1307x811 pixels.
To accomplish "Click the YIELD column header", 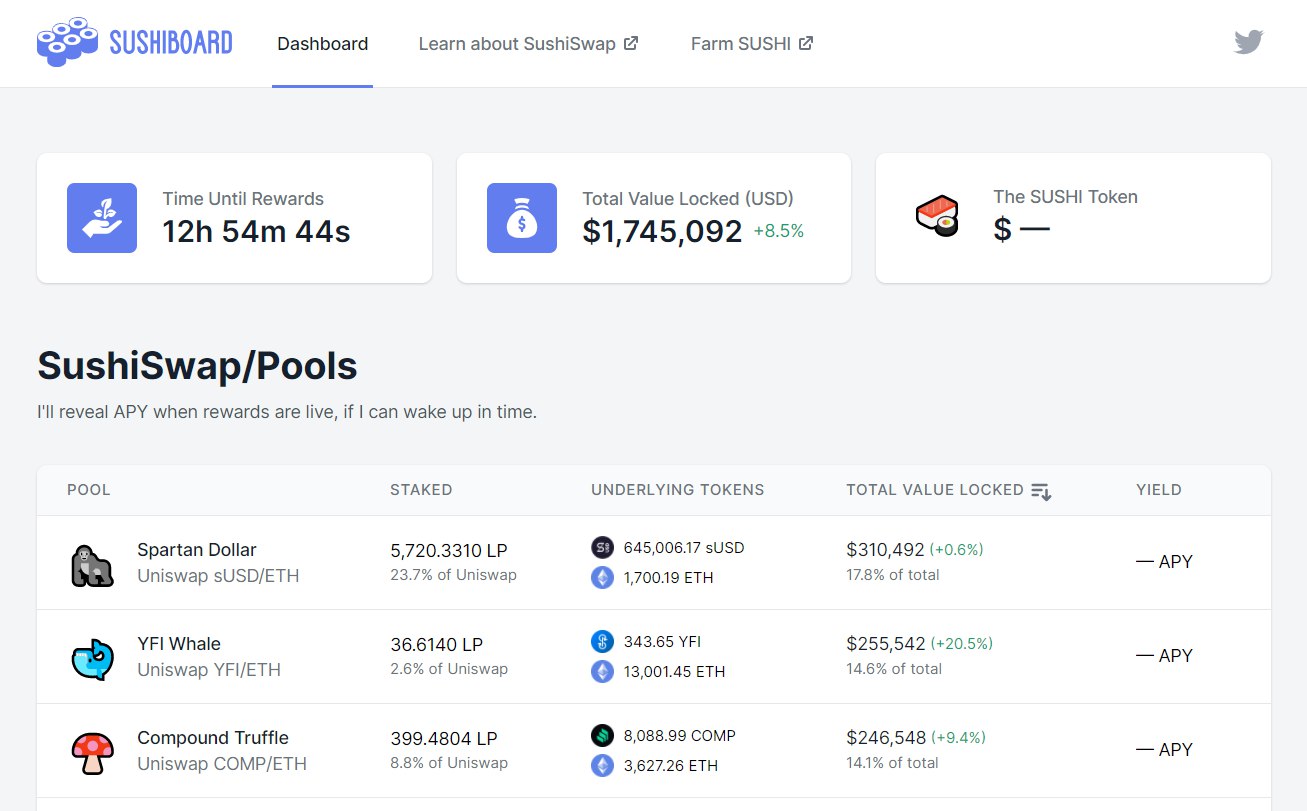I will [x=1159, y=490].
